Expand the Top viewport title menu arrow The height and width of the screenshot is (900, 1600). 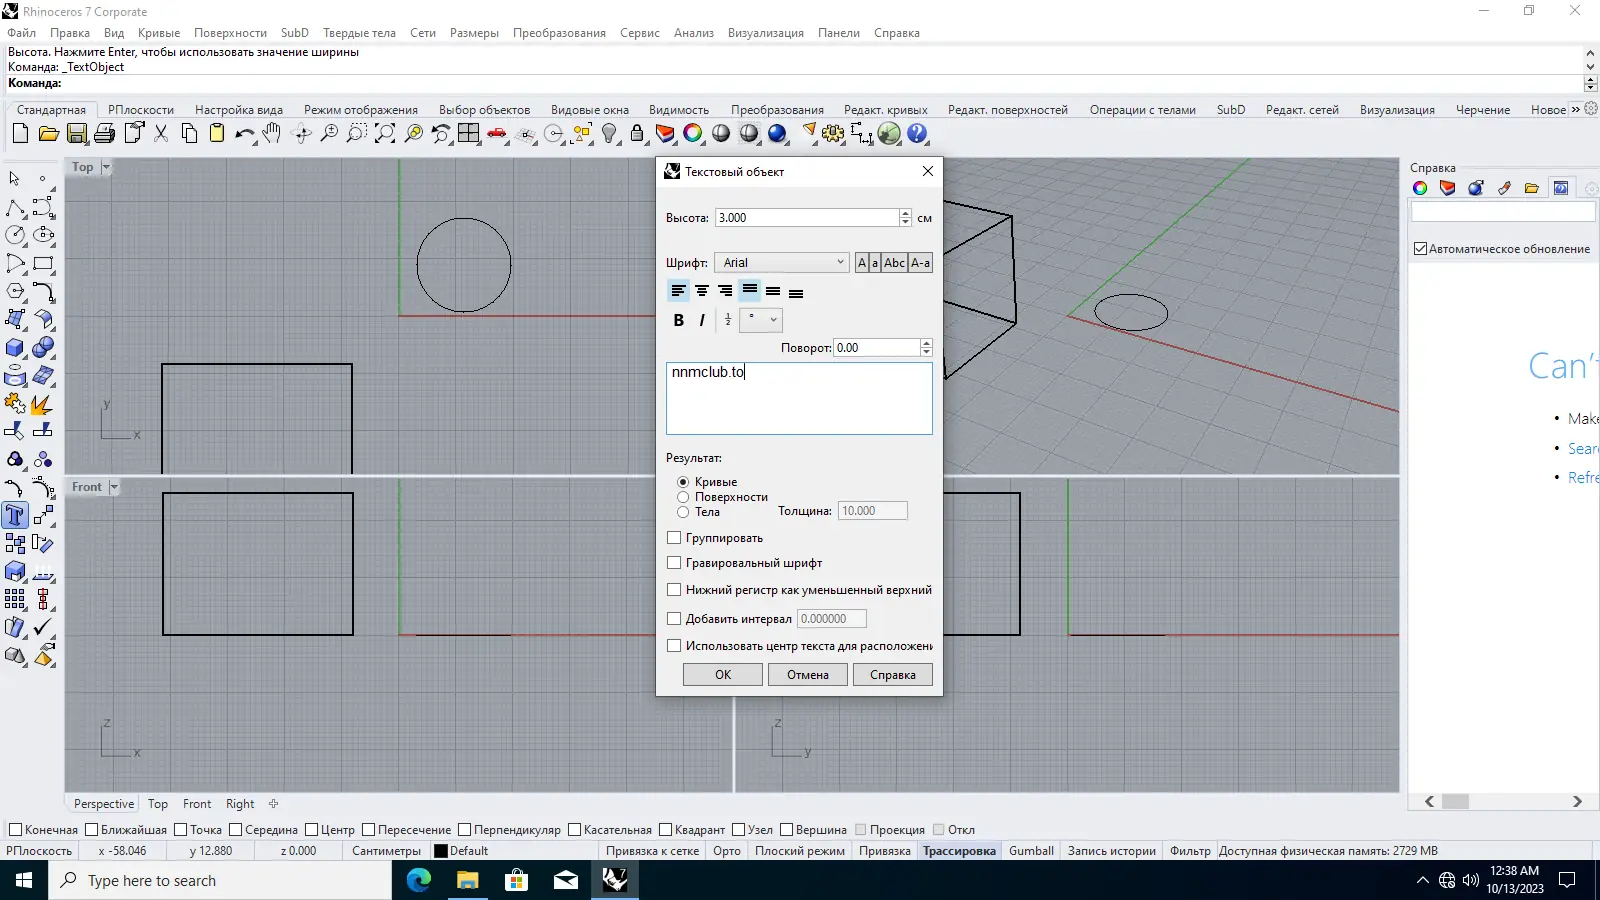(x=106, y=167)
